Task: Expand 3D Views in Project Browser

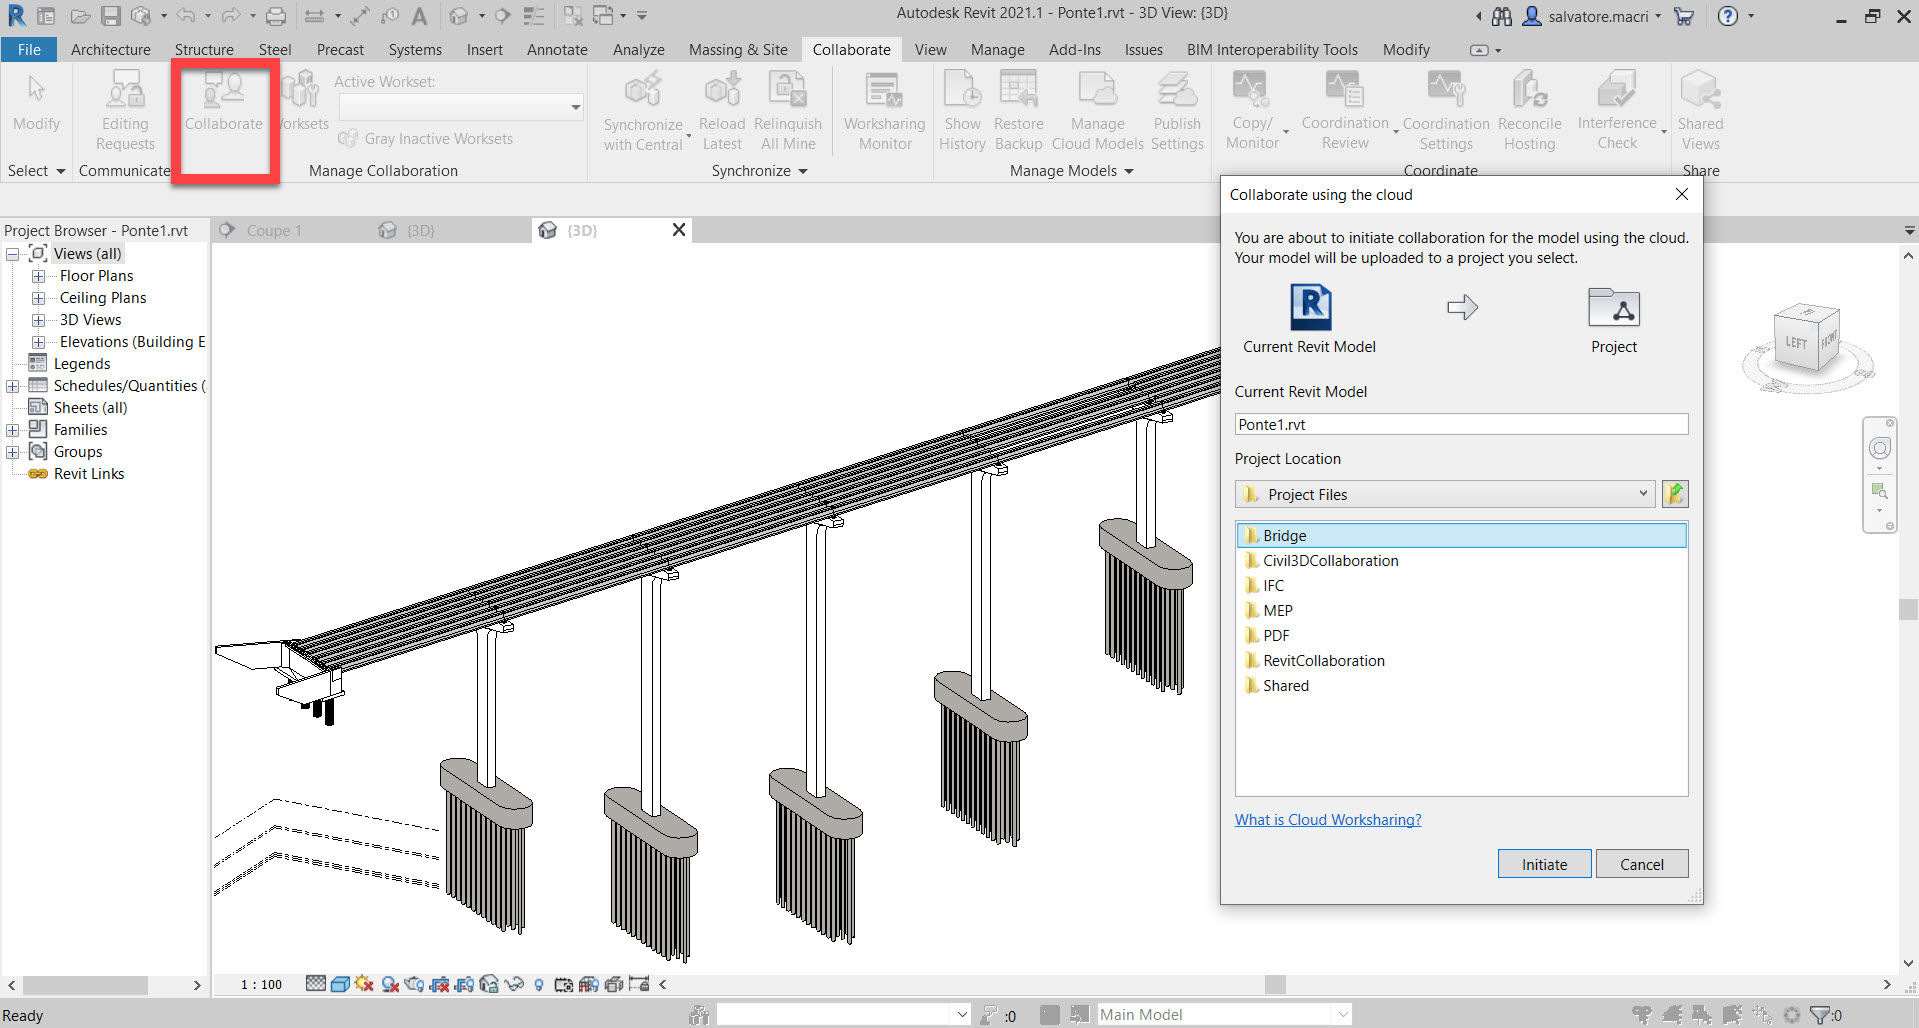Action: (38, 320)
